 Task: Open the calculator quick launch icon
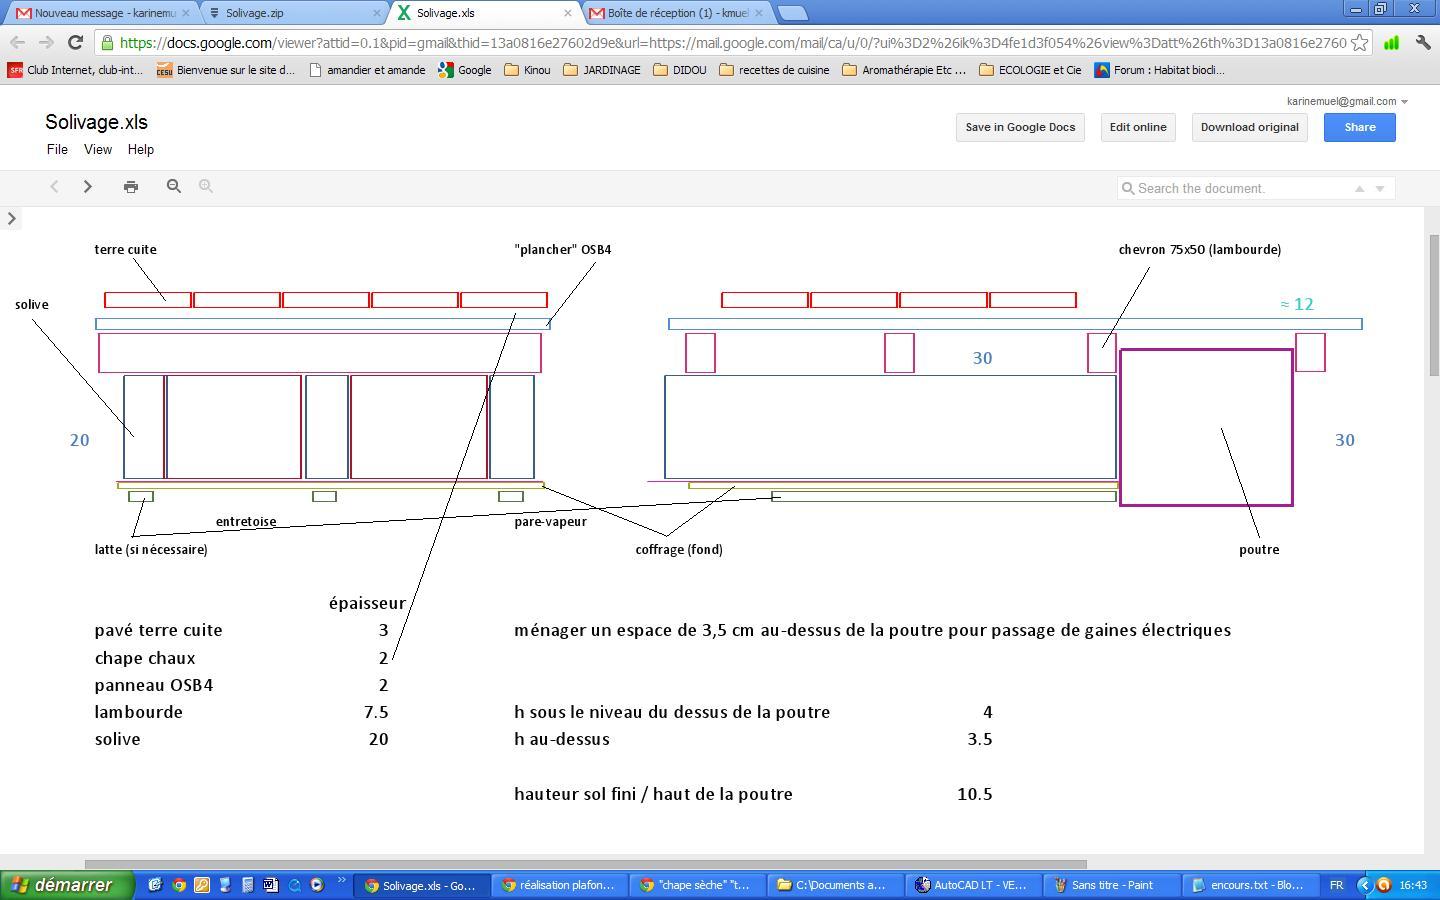pos(247,885)
